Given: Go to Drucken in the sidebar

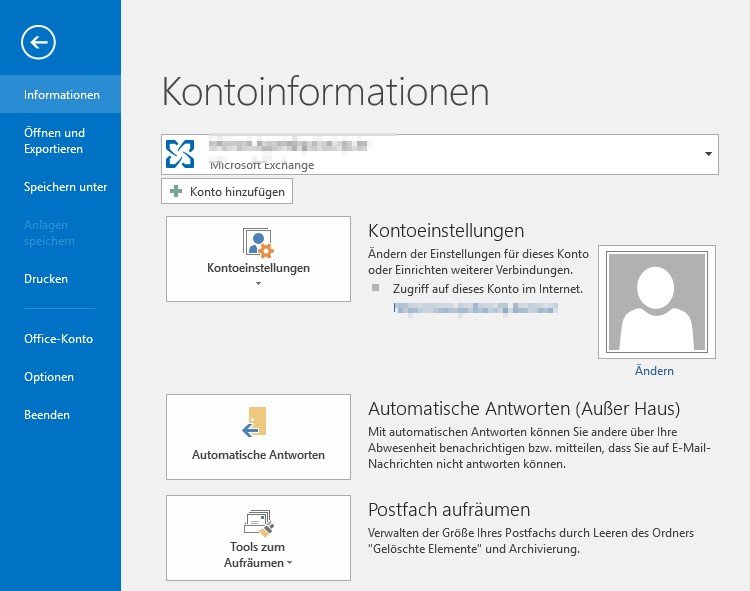Looking at the screenshot, I should click(x=46, y=279).
